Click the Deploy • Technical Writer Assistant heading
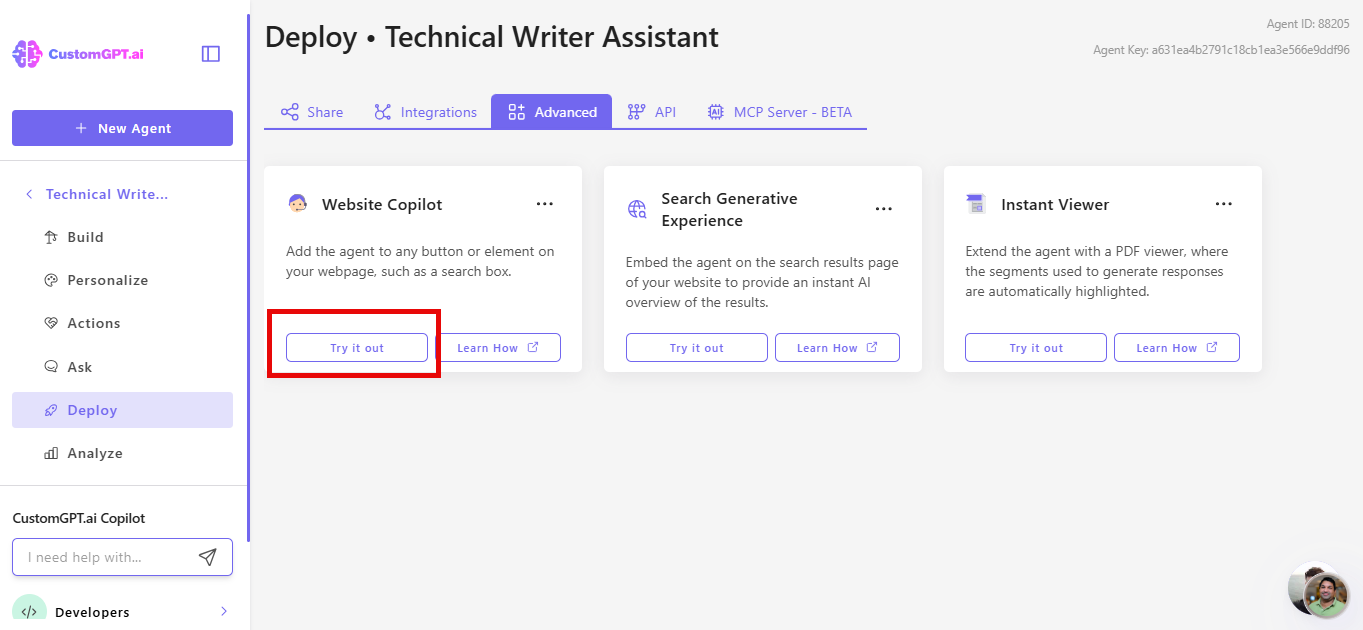 click(492, 38)
